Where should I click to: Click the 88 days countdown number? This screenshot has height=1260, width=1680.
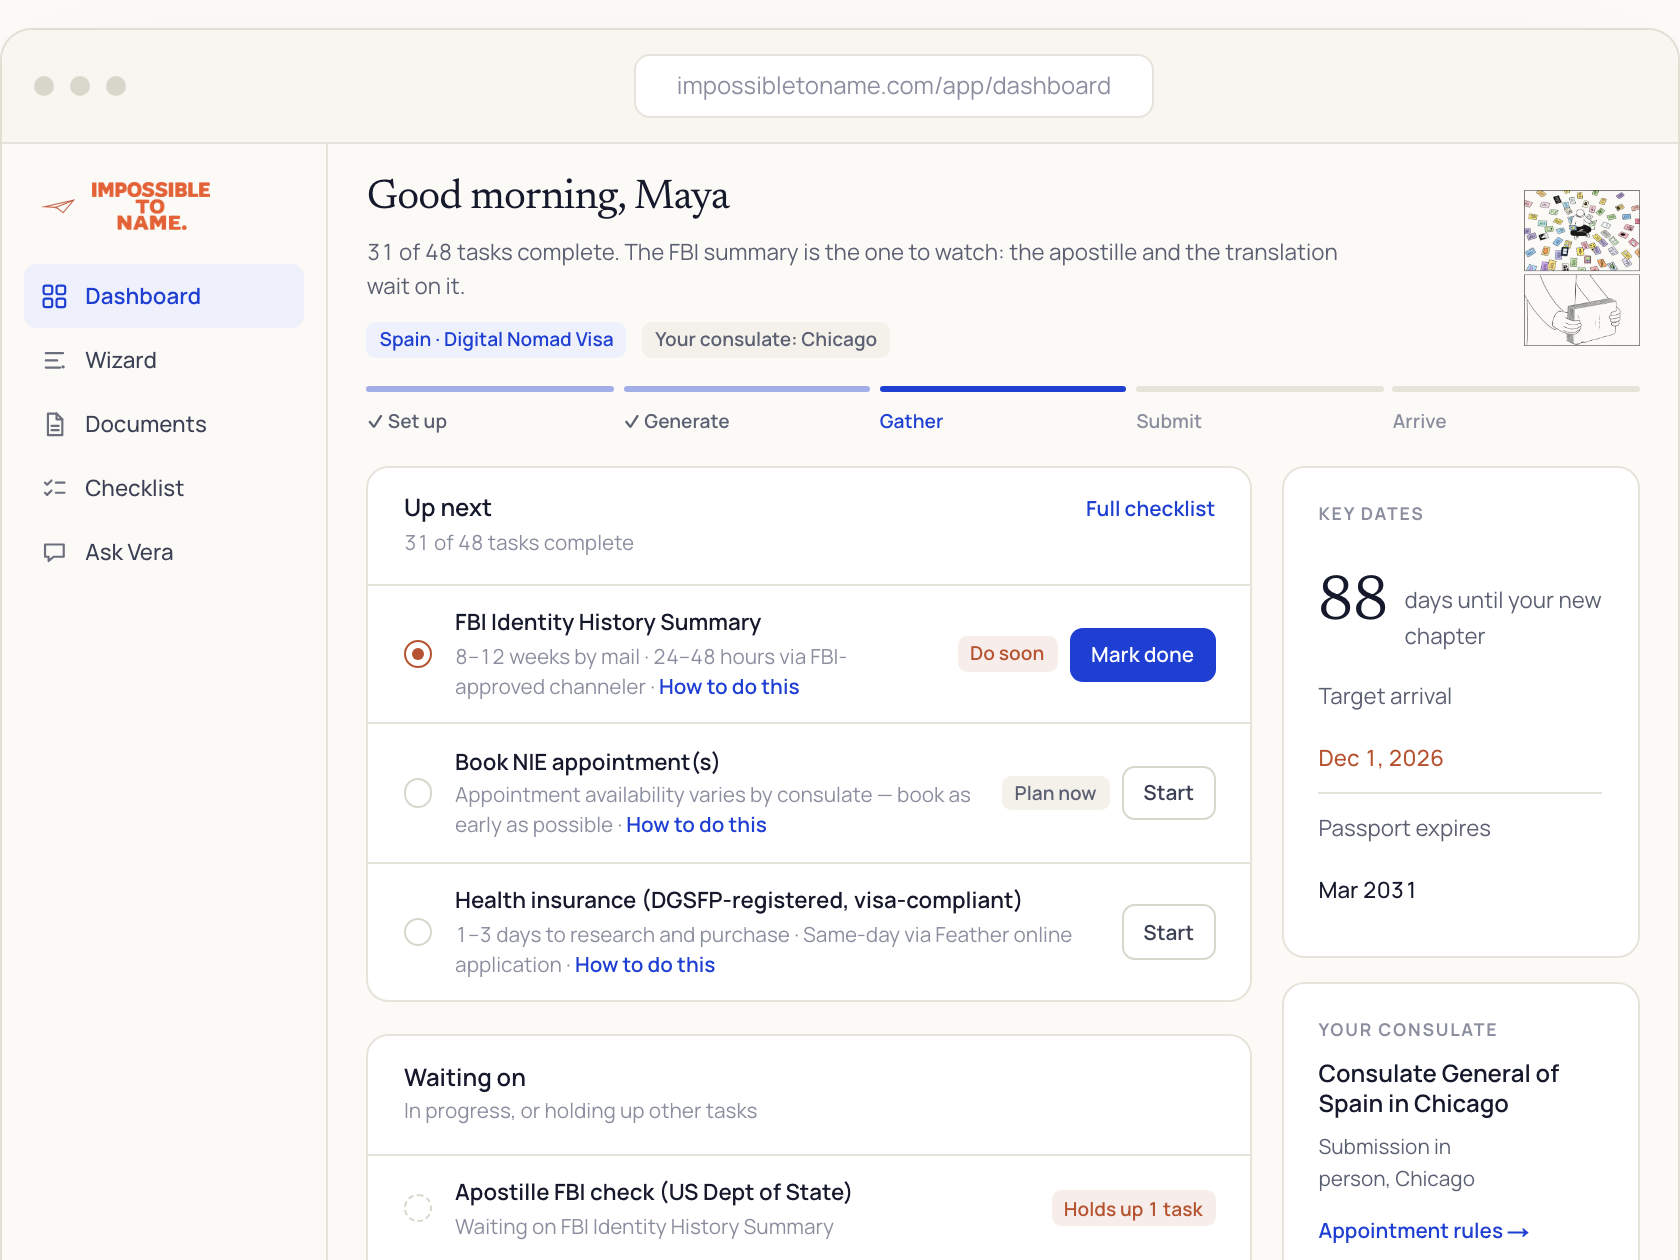[x=1353, y=598]
